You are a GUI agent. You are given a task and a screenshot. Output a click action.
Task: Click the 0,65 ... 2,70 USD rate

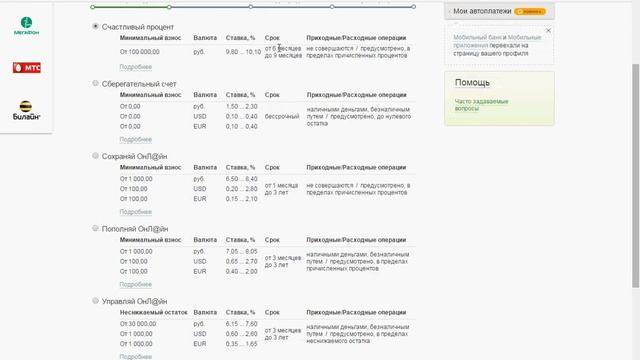[242, 261]
